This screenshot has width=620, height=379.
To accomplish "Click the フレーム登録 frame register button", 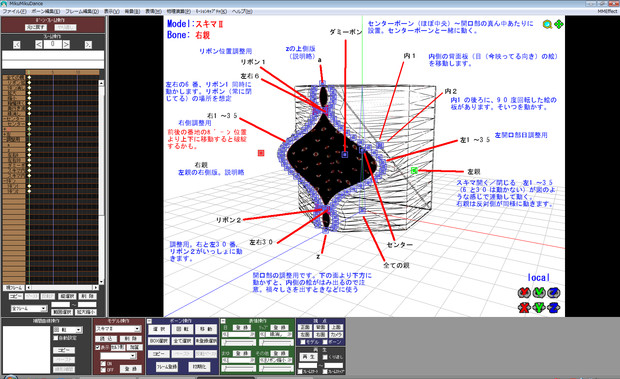I will click(x=166, y=367).
